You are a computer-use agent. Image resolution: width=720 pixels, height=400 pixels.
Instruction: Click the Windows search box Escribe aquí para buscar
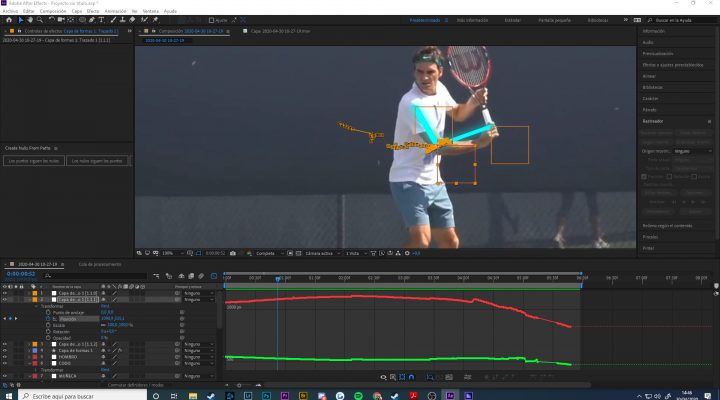(83, 395)
